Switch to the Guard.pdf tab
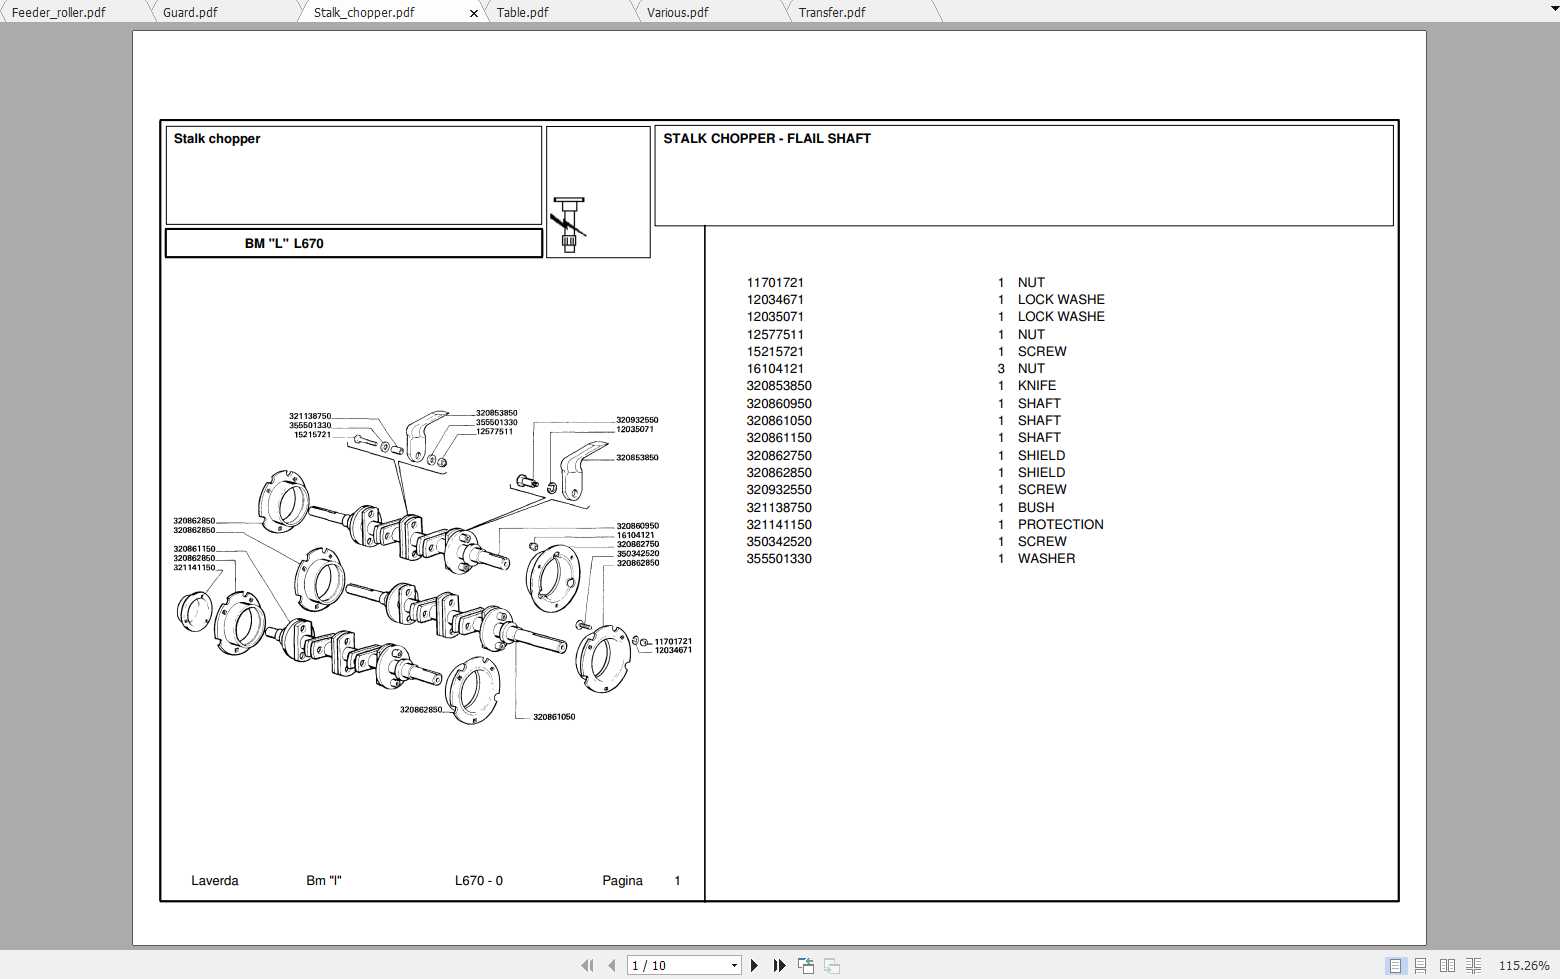The width and height of the screenshot is (1560, 979). (190, 12)
